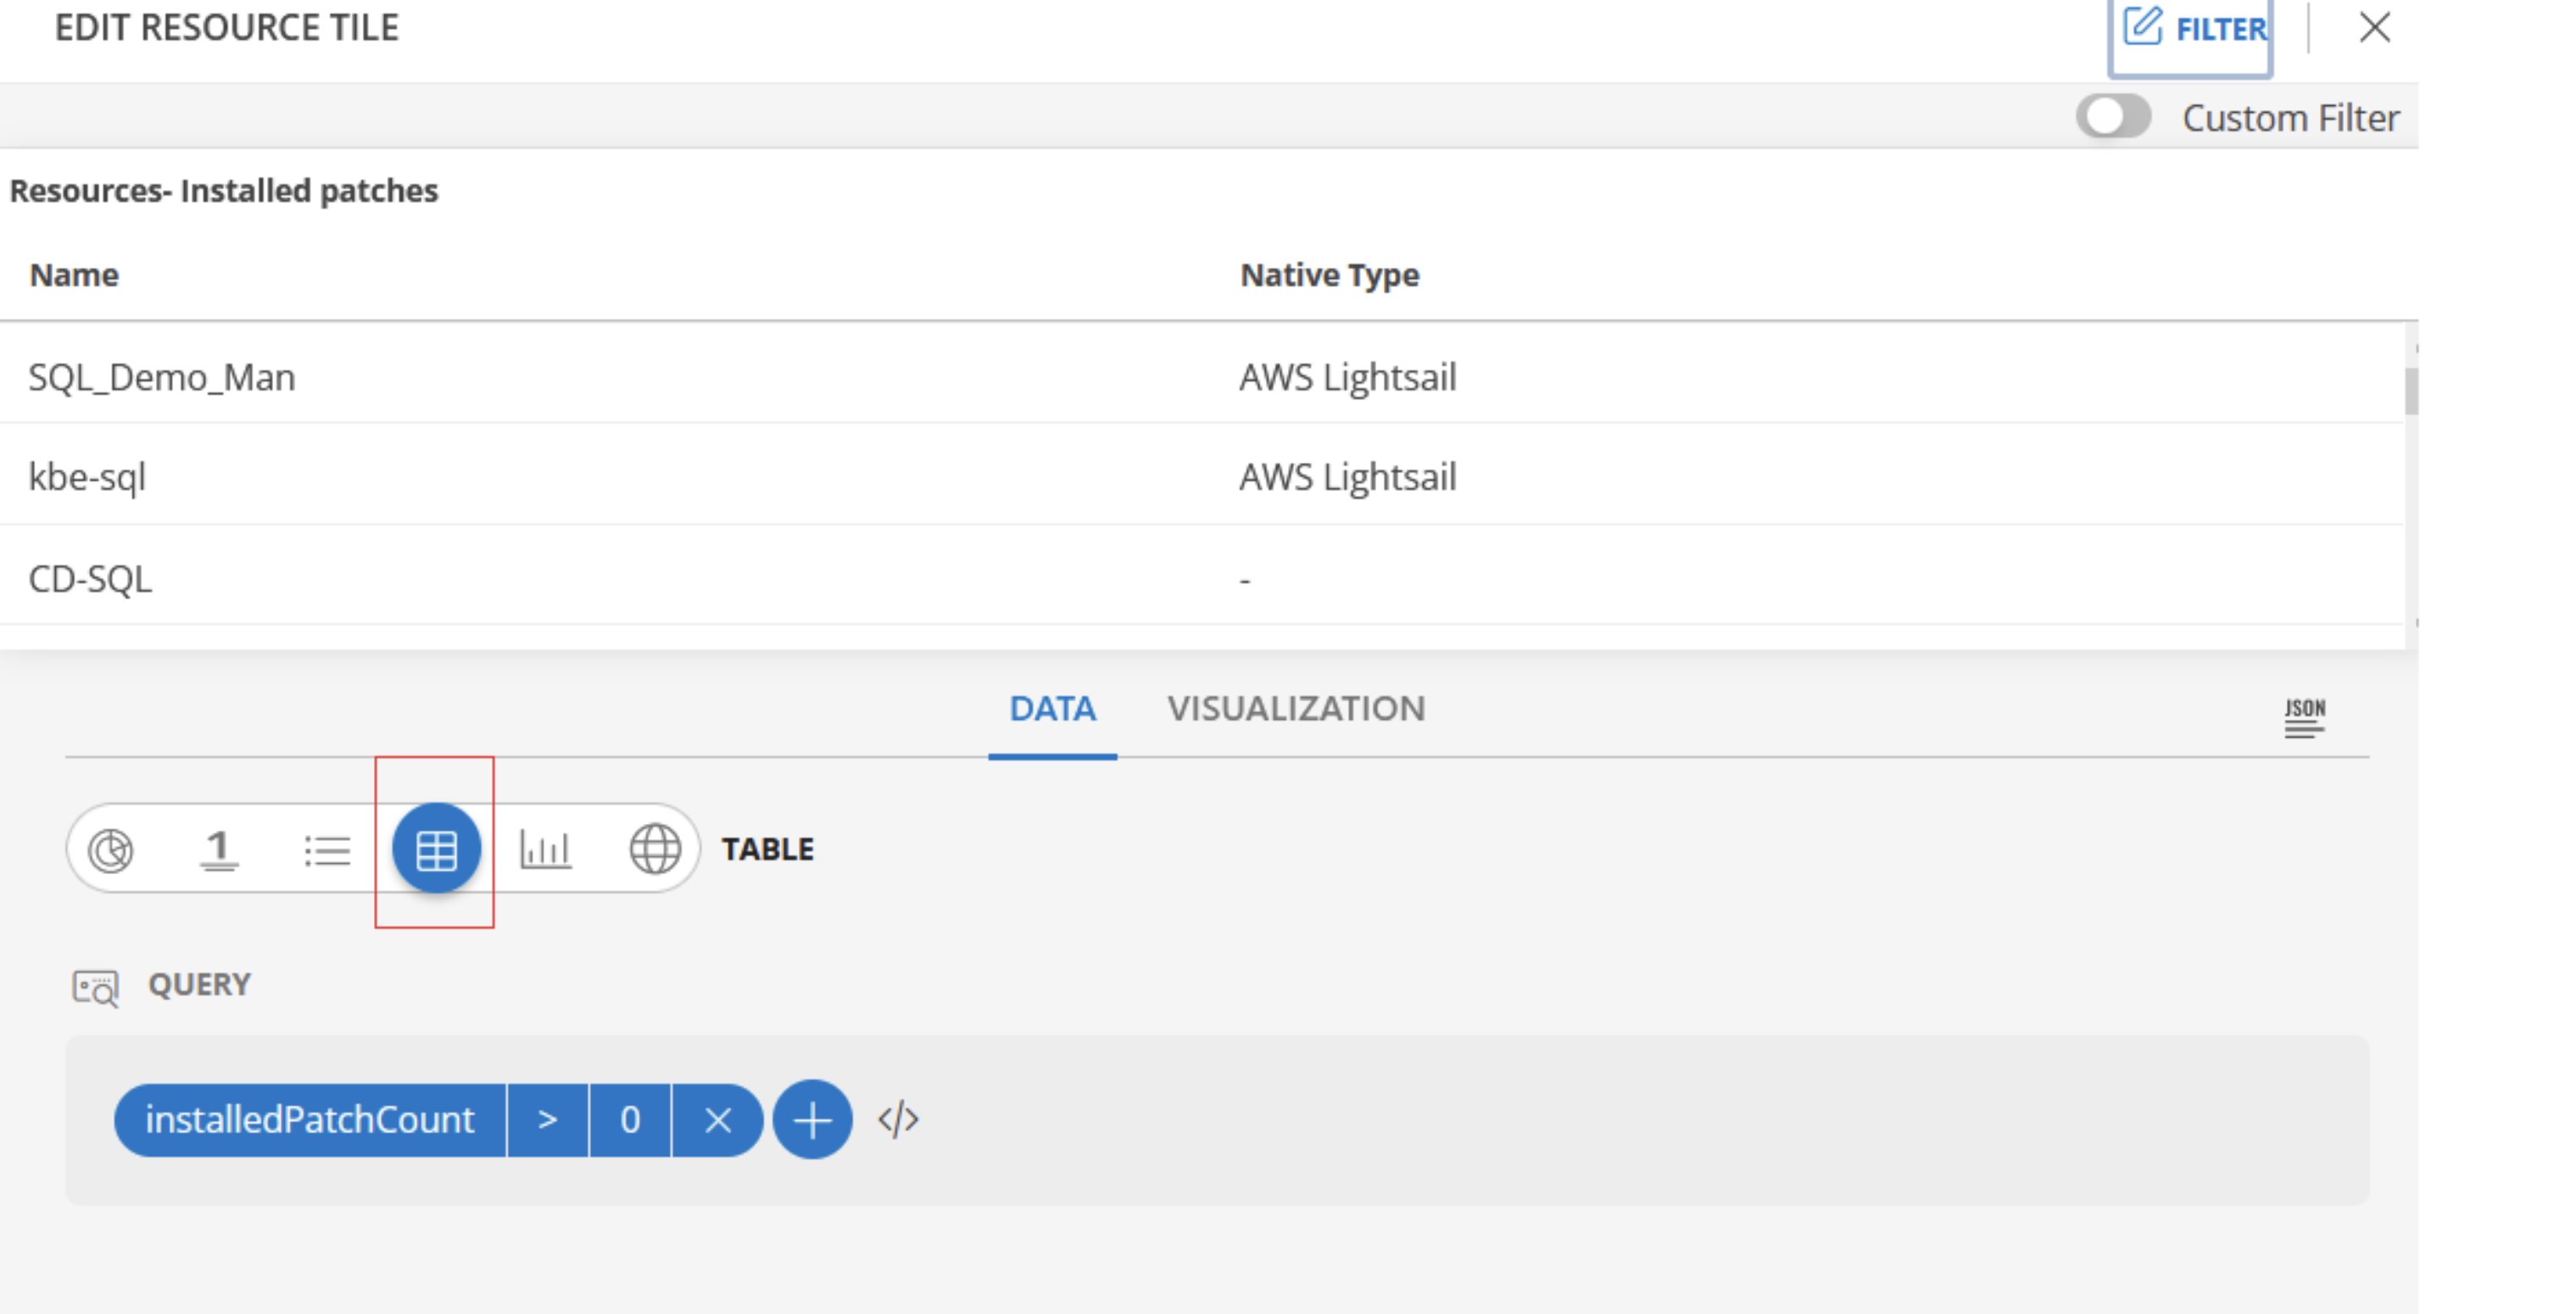Select the pie chart visualization icon

pyautogui.click(x=111, y=850)
